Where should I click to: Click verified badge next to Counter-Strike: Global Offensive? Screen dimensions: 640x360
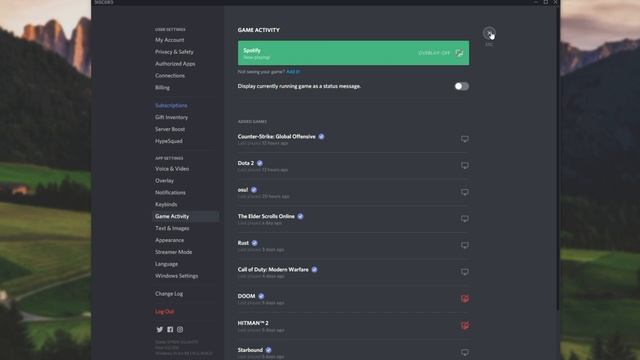321,137
